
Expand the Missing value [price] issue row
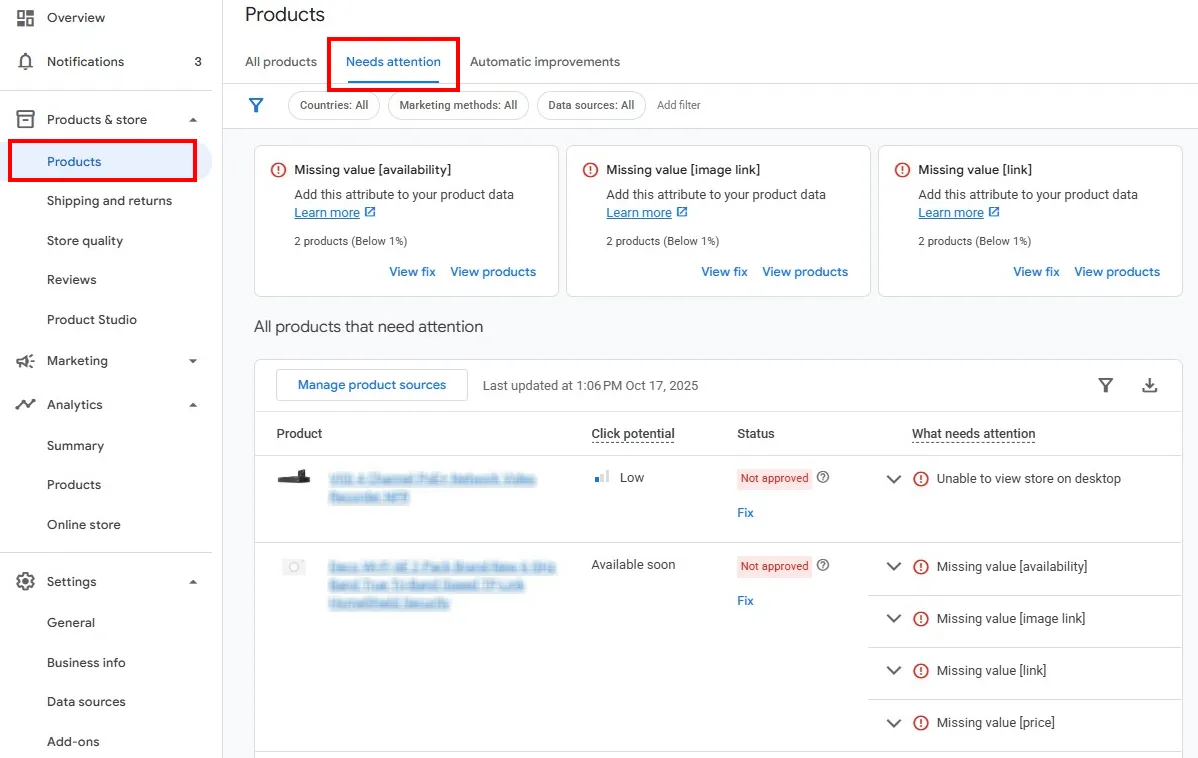tap(893, 722)
